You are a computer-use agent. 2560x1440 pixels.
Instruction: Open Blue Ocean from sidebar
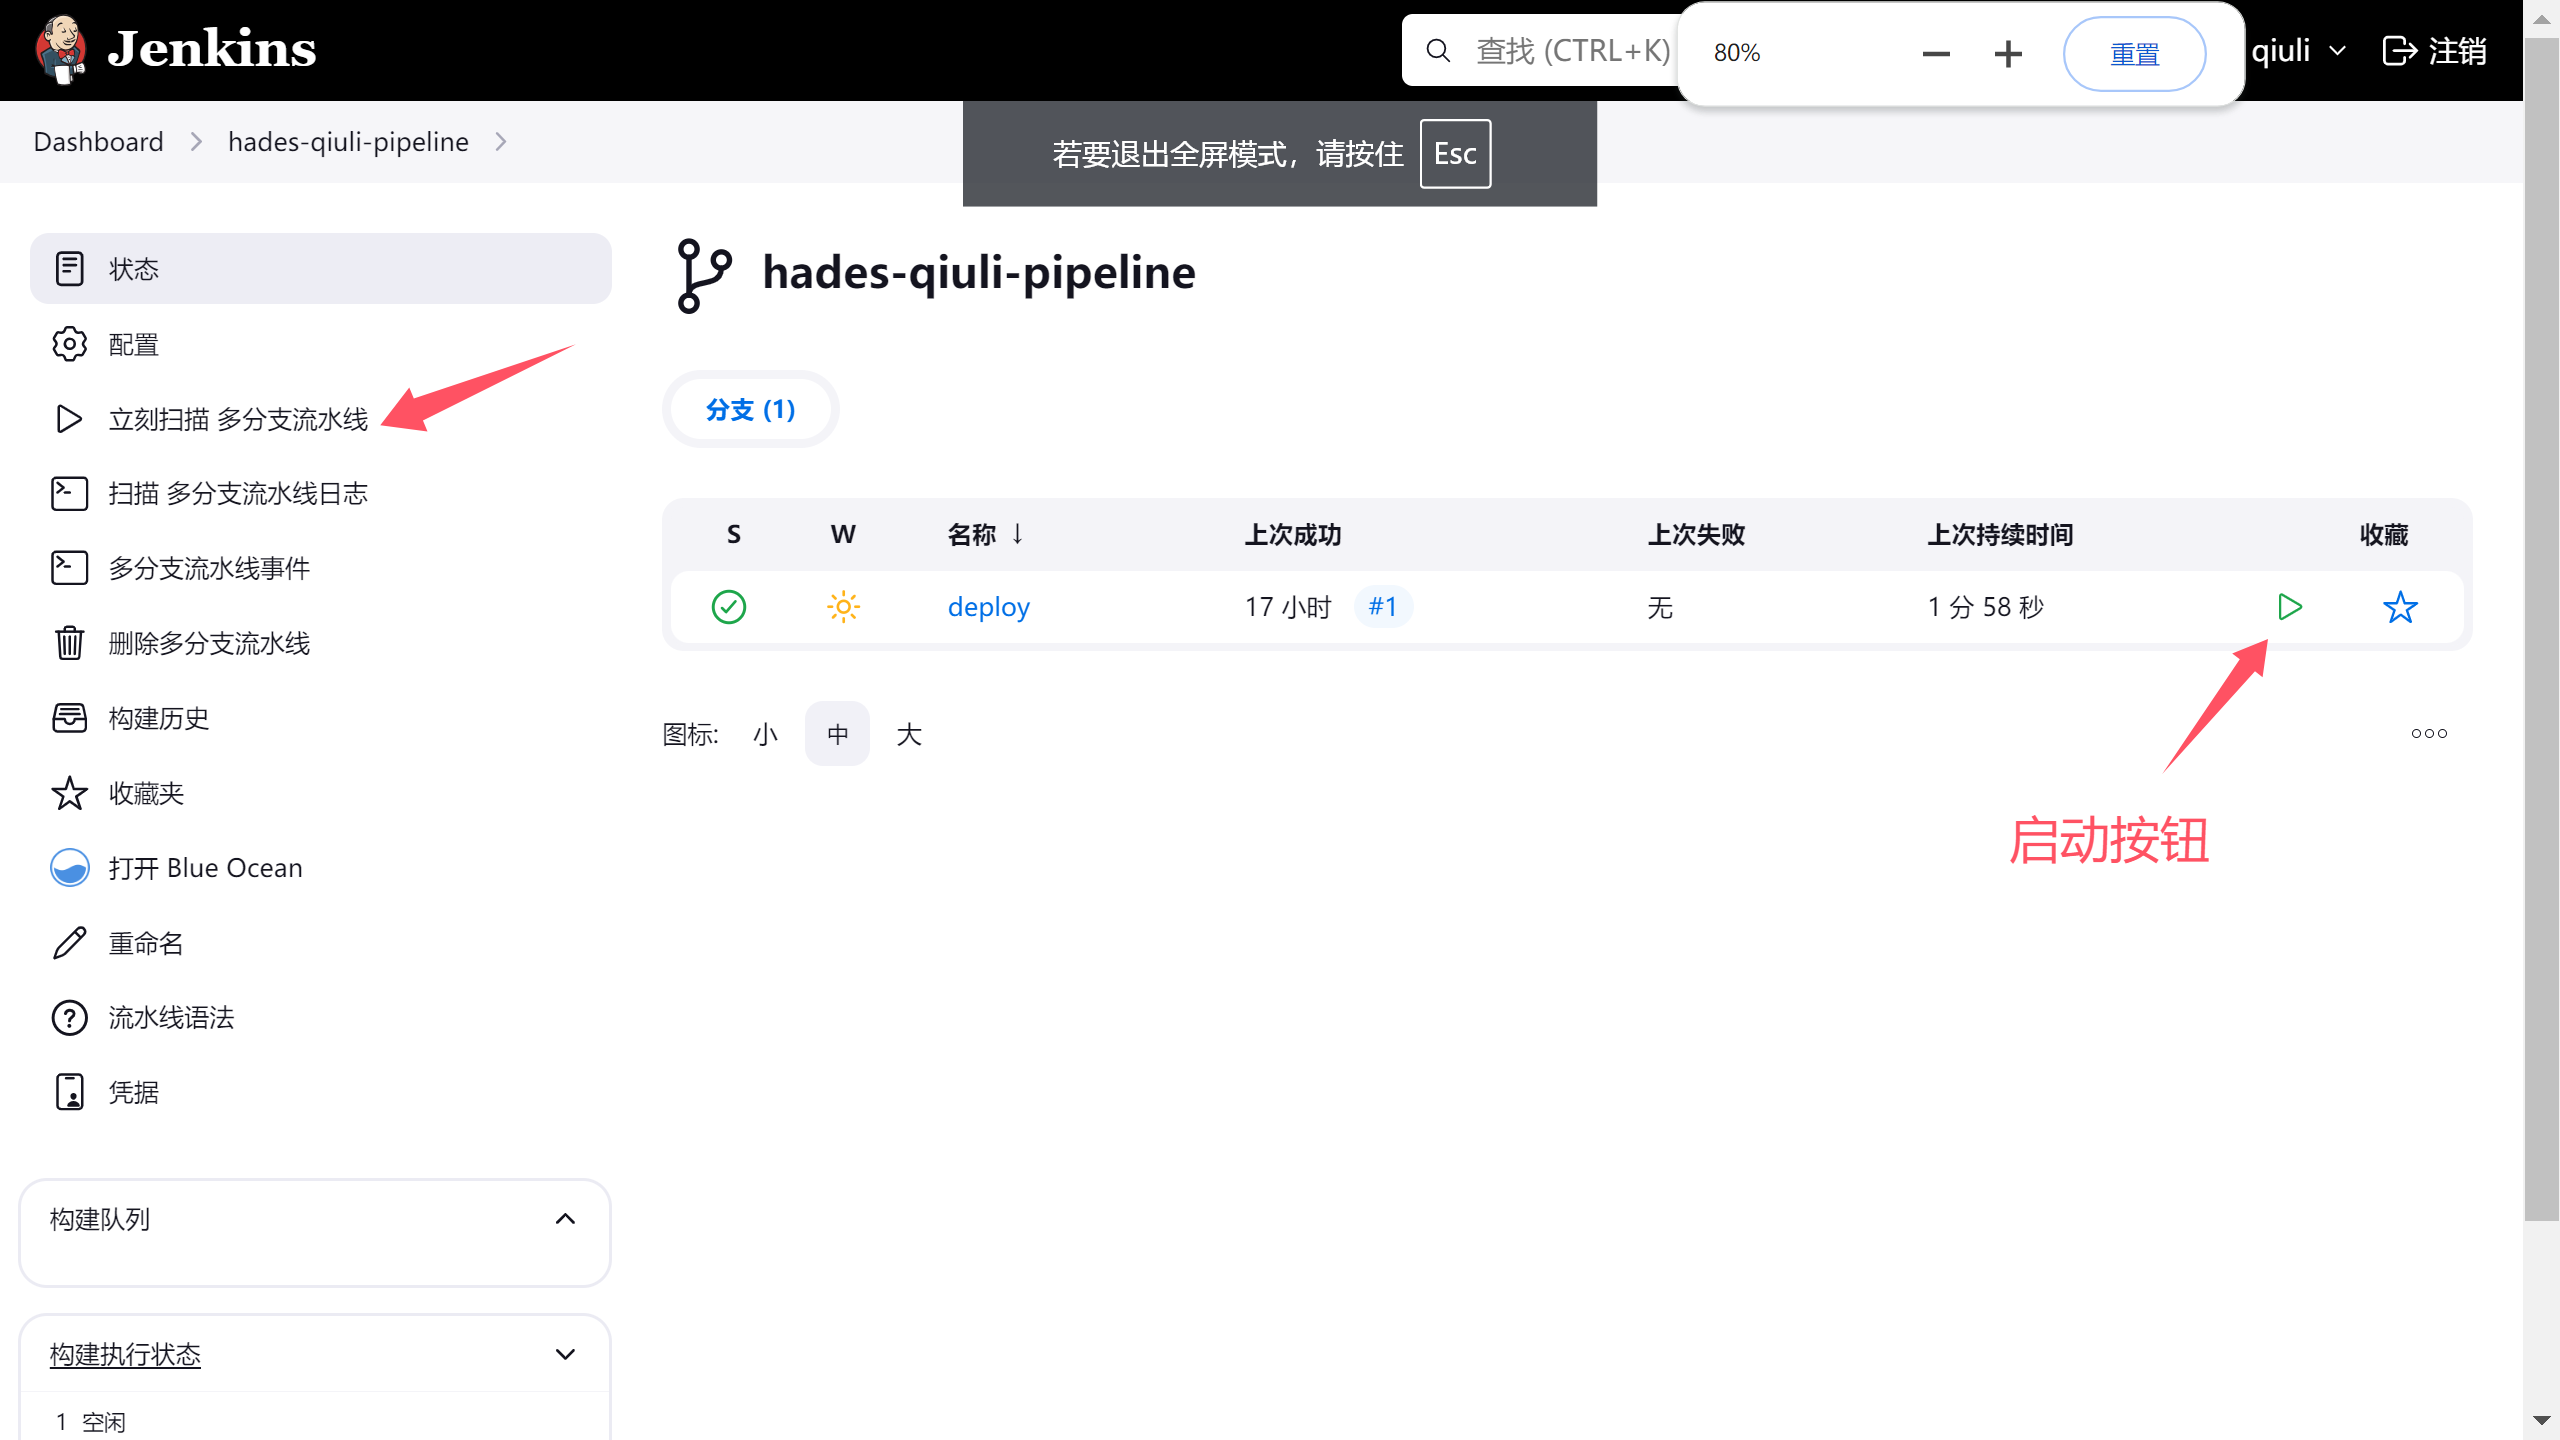coord(69,868)
